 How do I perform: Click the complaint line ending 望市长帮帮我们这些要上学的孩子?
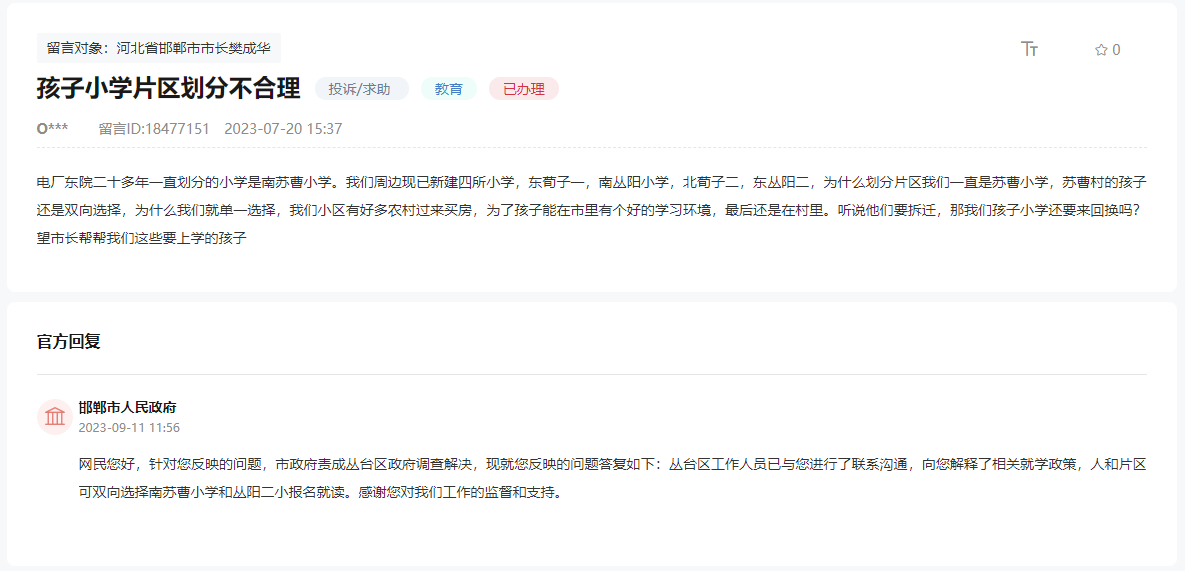[143, 239]
